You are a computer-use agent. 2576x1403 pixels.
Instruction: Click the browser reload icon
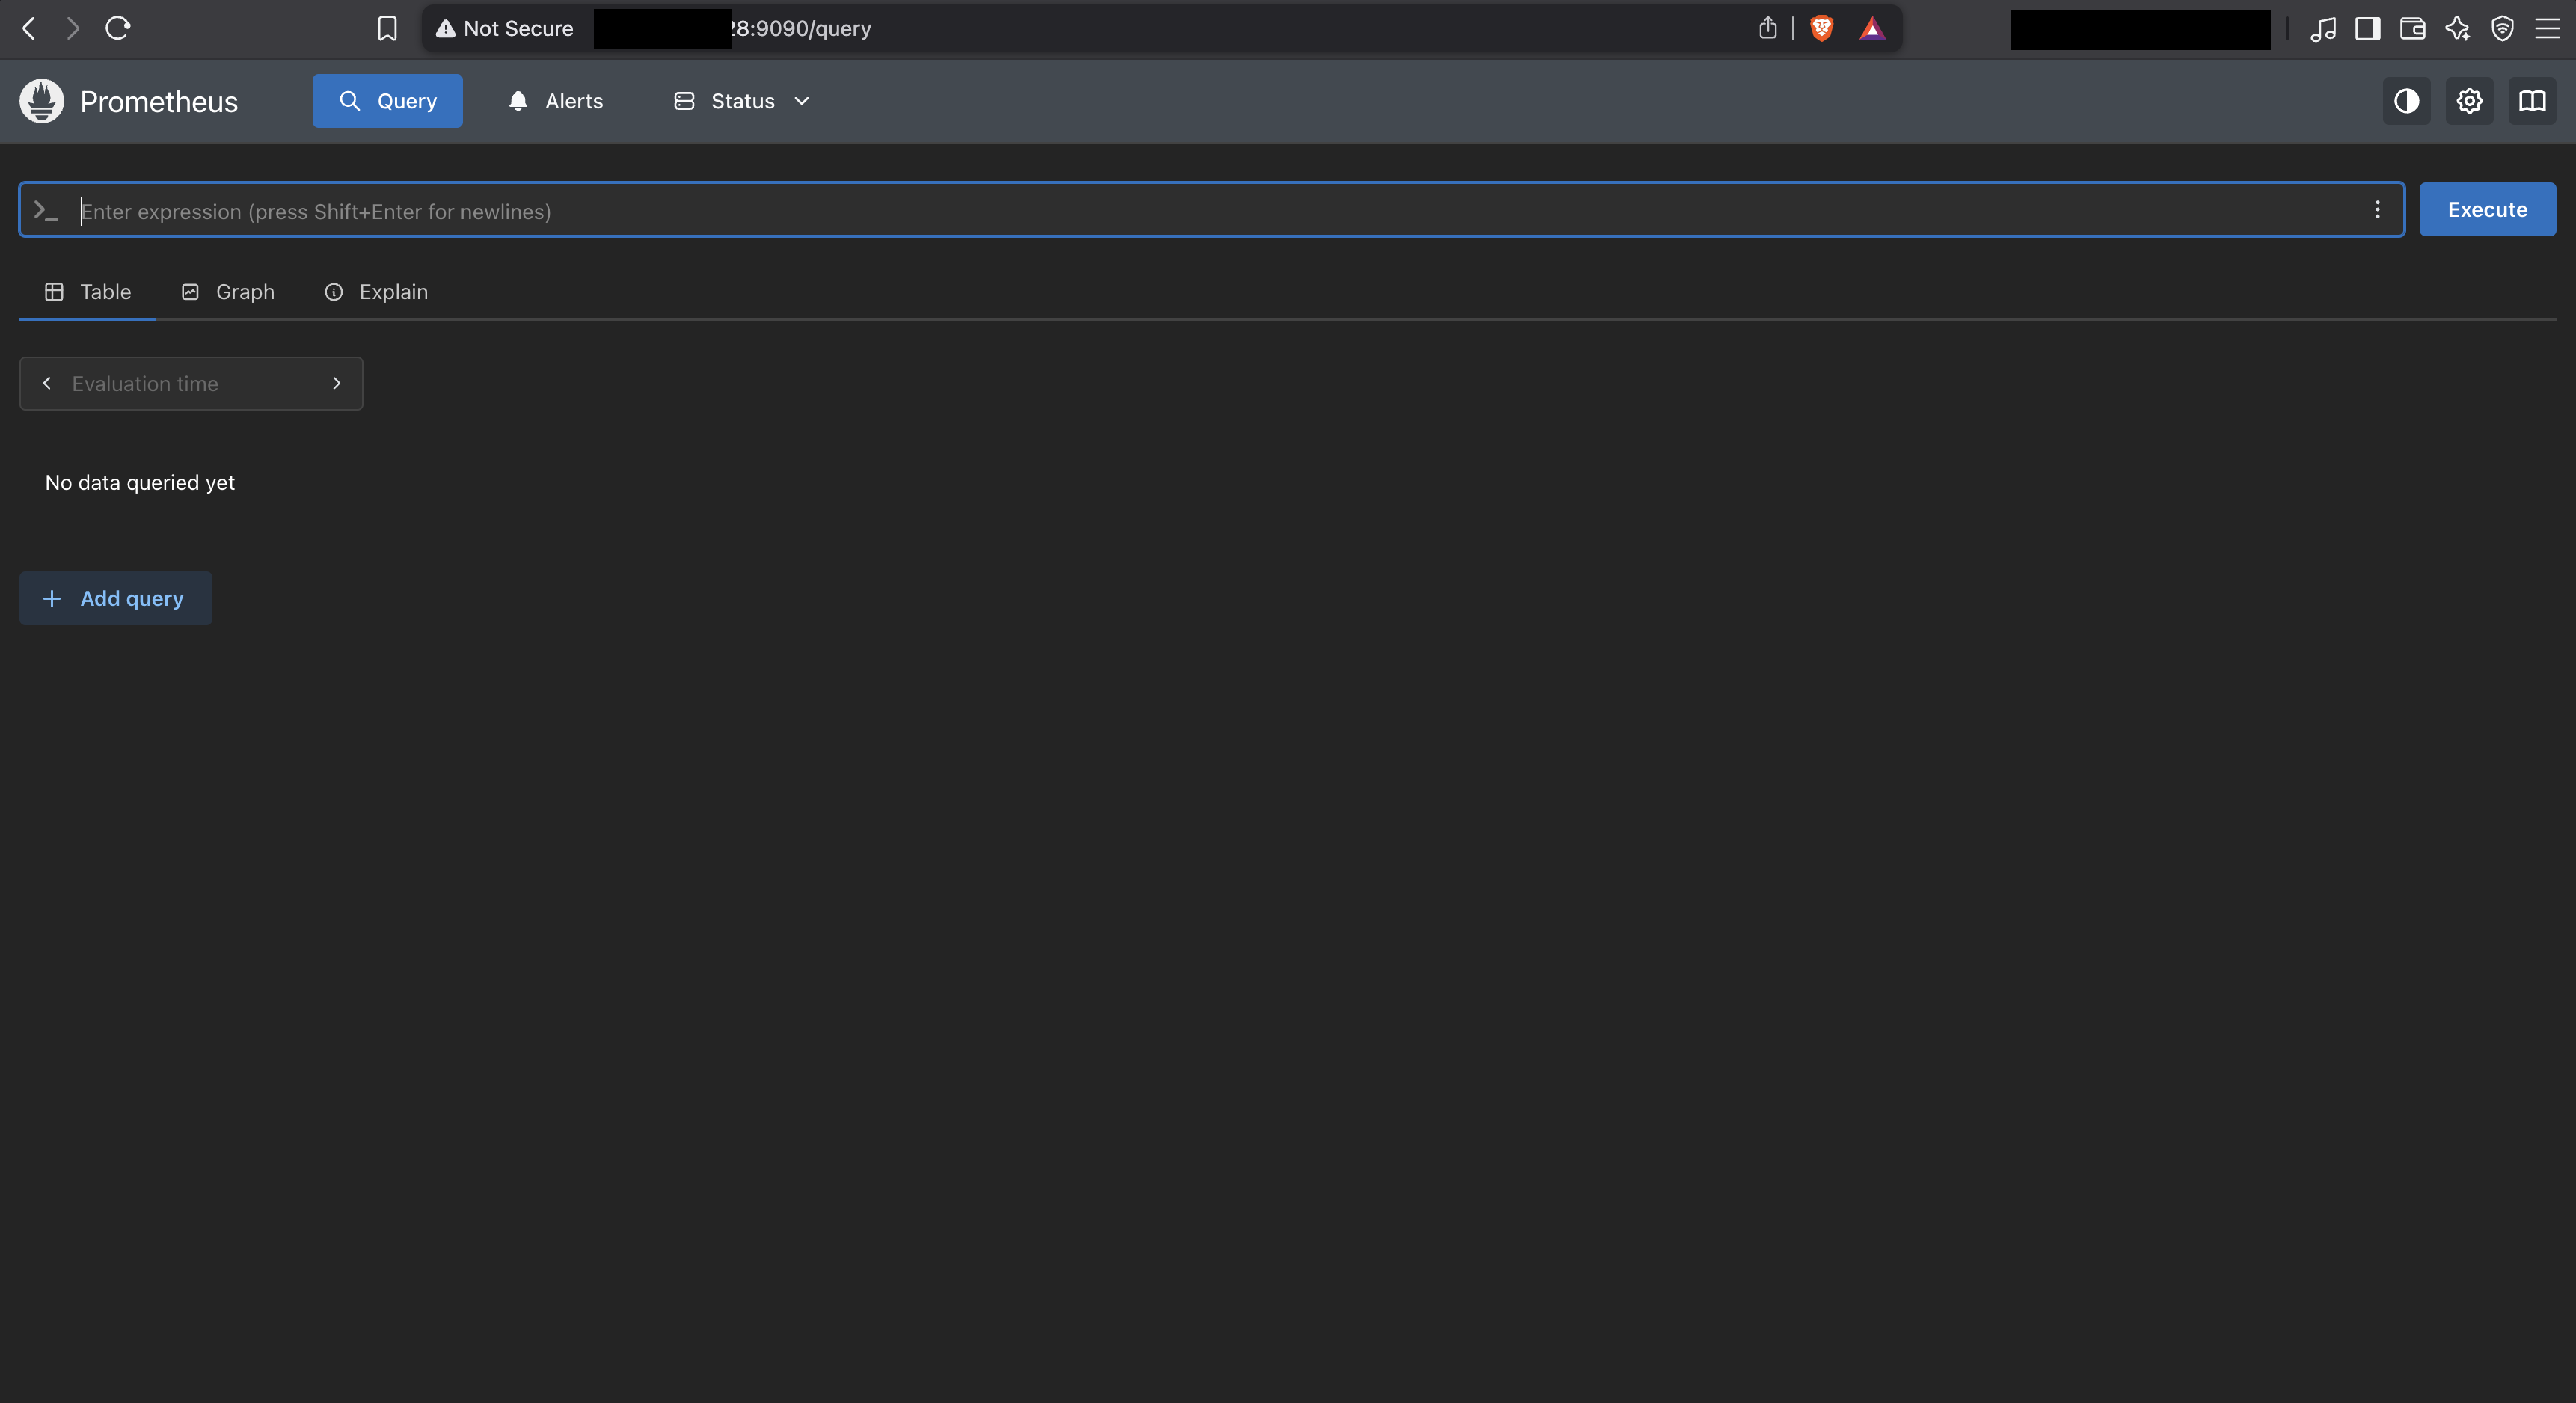(118, 28)
